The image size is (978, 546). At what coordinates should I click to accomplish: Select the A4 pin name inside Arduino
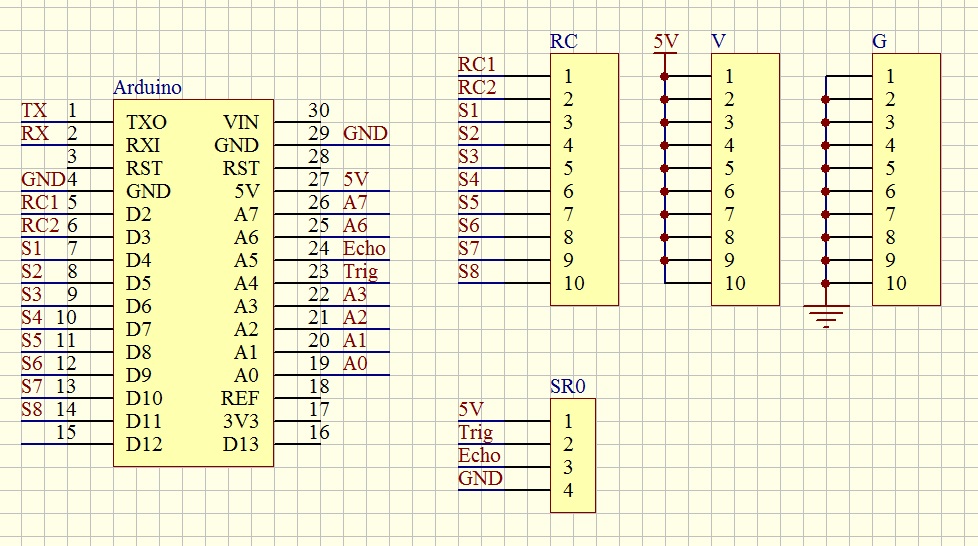pyautogui.click(x=246, y=284)
